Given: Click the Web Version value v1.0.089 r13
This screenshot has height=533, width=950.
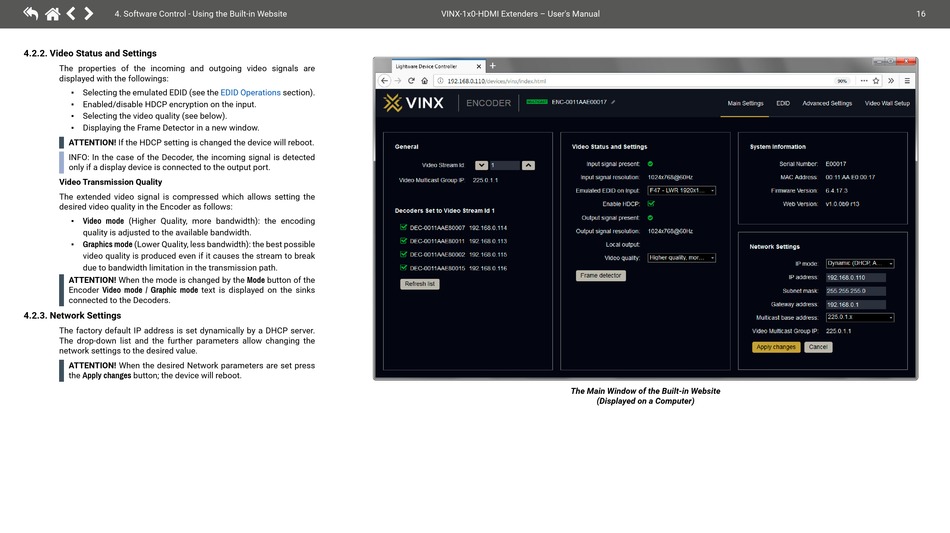Looking at the screenshot, I should [842, 204].
